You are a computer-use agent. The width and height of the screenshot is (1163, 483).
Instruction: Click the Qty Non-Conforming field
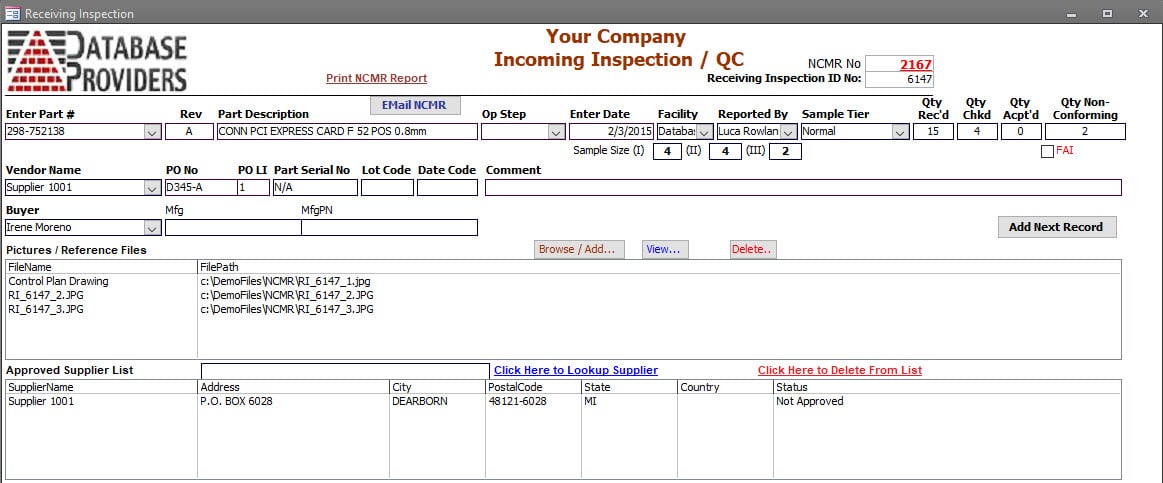pyautogui.click(x=1085, y=132)
